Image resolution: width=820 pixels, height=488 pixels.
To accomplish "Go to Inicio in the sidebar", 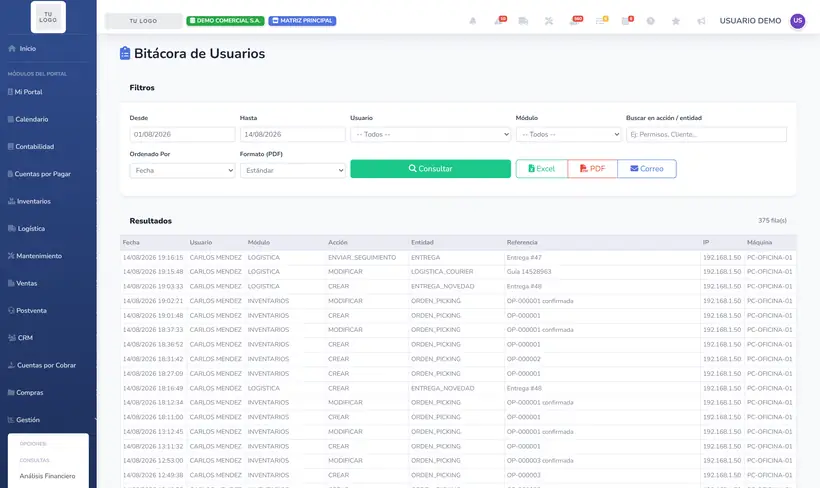I will [x=22, y=49].
